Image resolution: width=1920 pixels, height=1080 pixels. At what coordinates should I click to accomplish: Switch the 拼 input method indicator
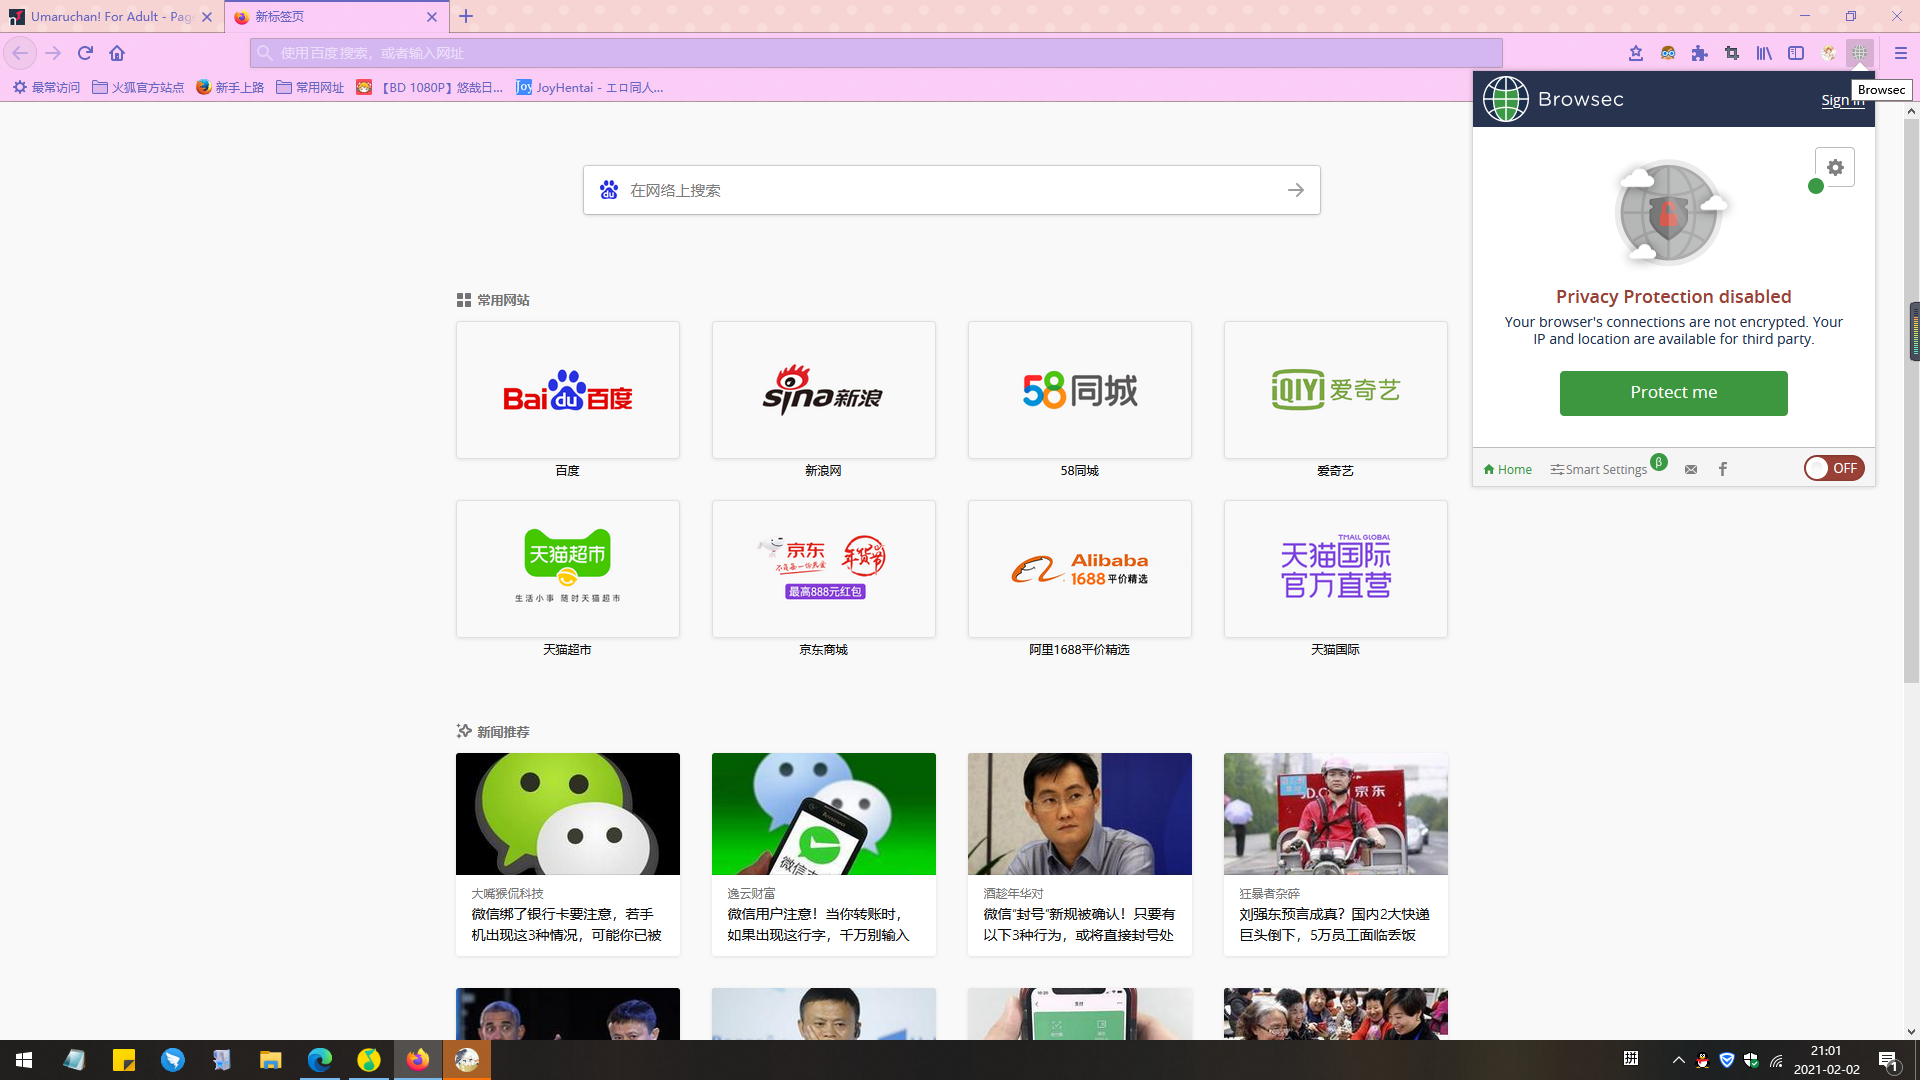[x=1631, y=1060]
